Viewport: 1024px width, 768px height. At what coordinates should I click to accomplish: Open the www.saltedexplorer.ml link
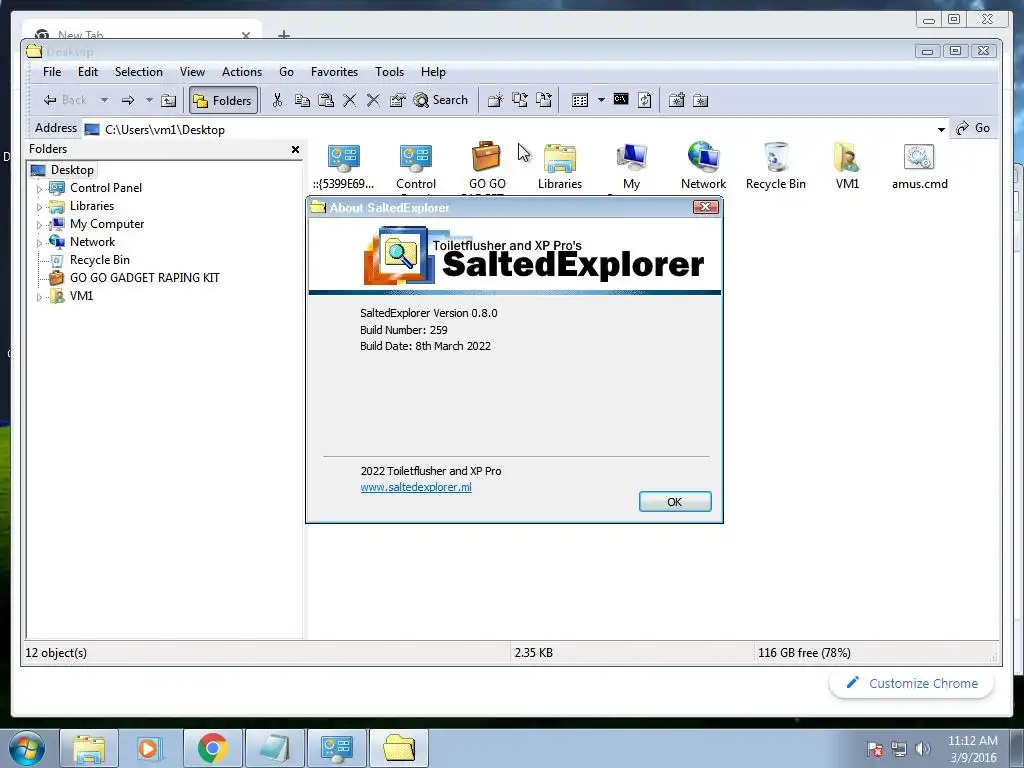(x=416, y=487)
